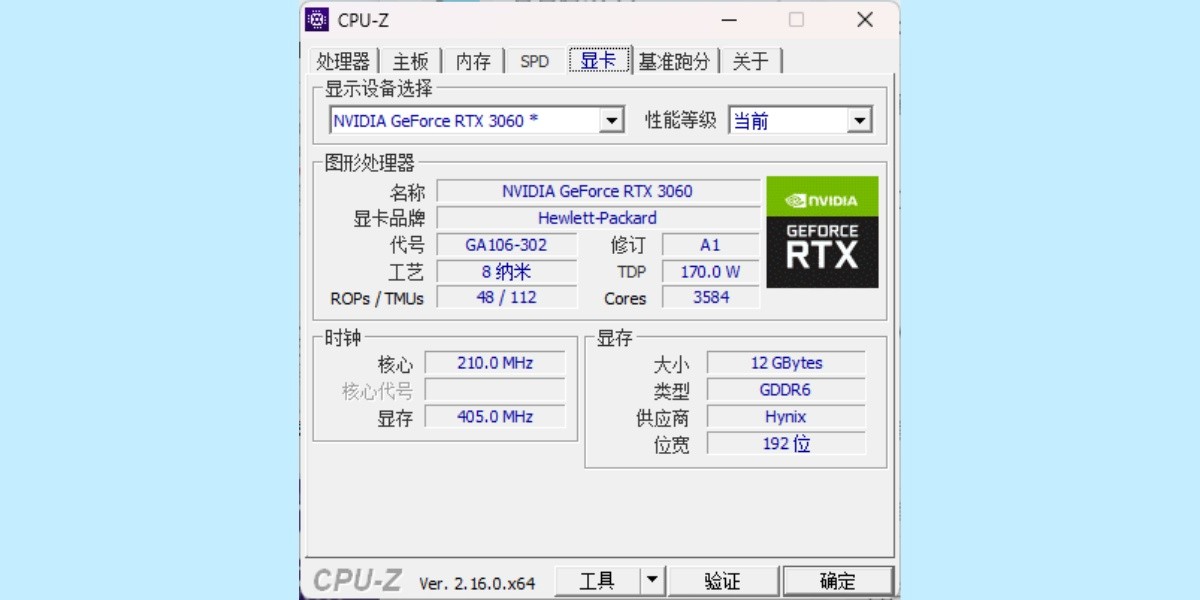Go to the 基准跑分 tab
Screen dimensions: 1200x600
[x=674, y=62]
